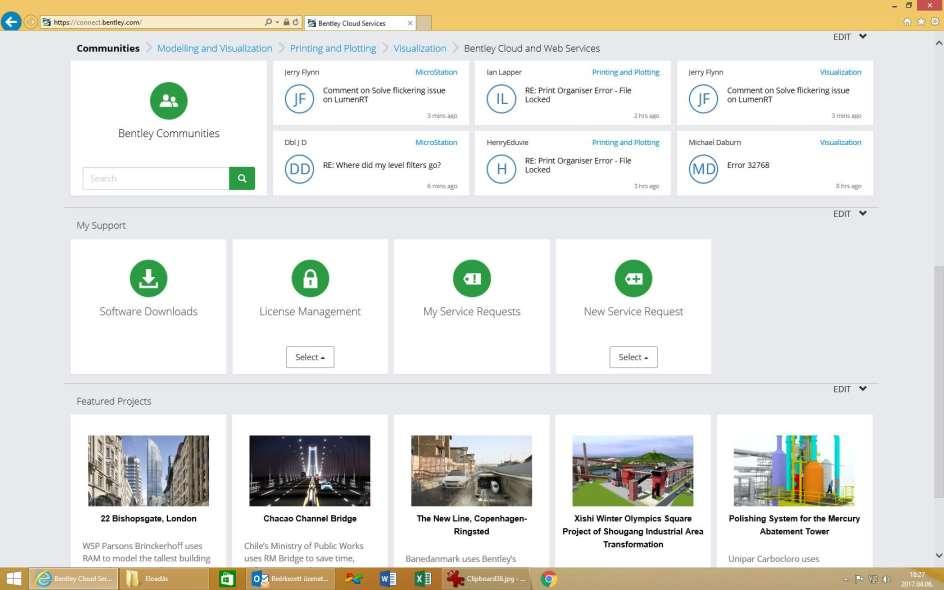Click '22 Bishopsgate, London' title
This screenshot has height=590, width=944.
[149, 518]
